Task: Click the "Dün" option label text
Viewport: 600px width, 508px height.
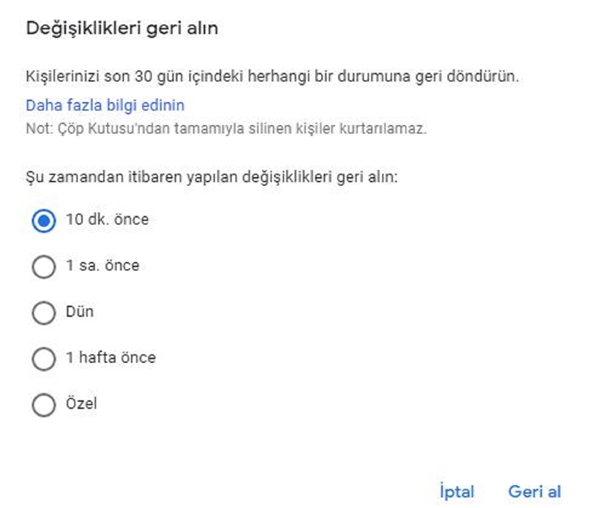Action: pos(79,312)
